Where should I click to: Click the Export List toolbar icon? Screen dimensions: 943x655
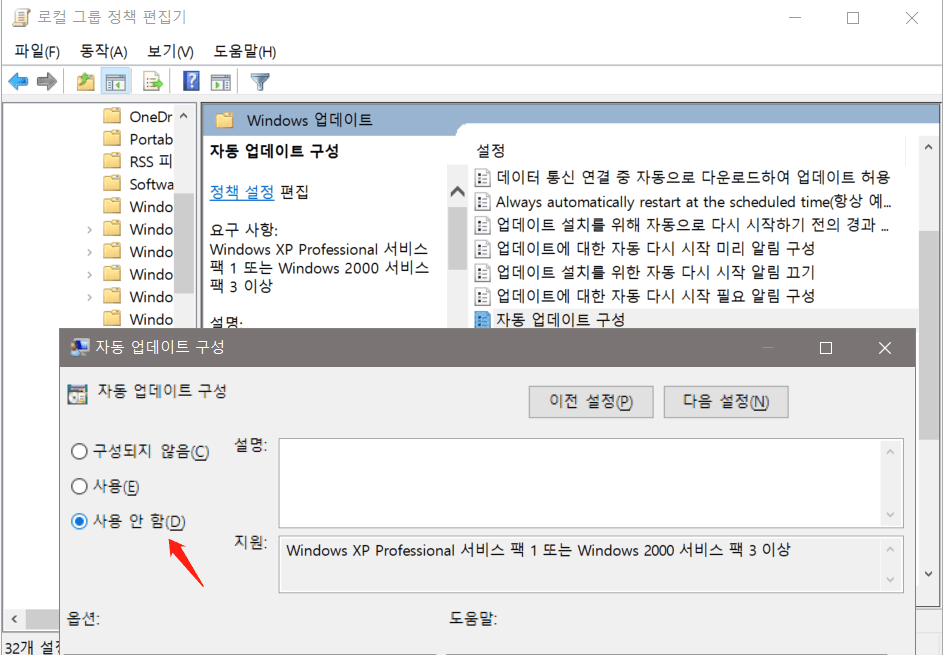click(152, 81)
